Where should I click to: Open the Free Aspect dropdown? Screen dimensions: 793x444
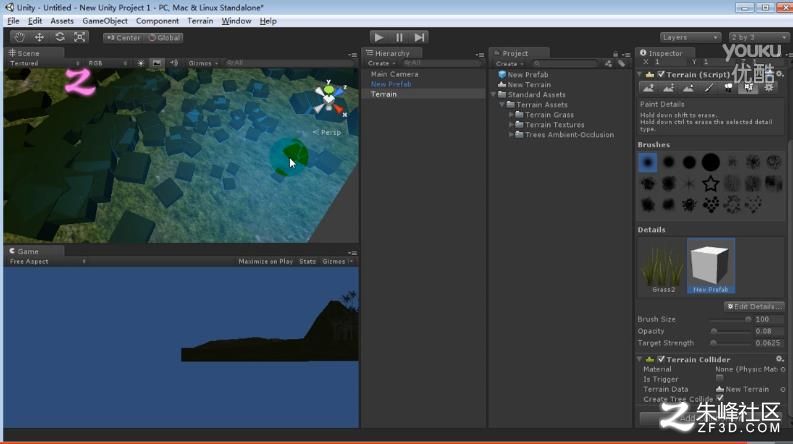pyautogui.click(x=48, y=261)
